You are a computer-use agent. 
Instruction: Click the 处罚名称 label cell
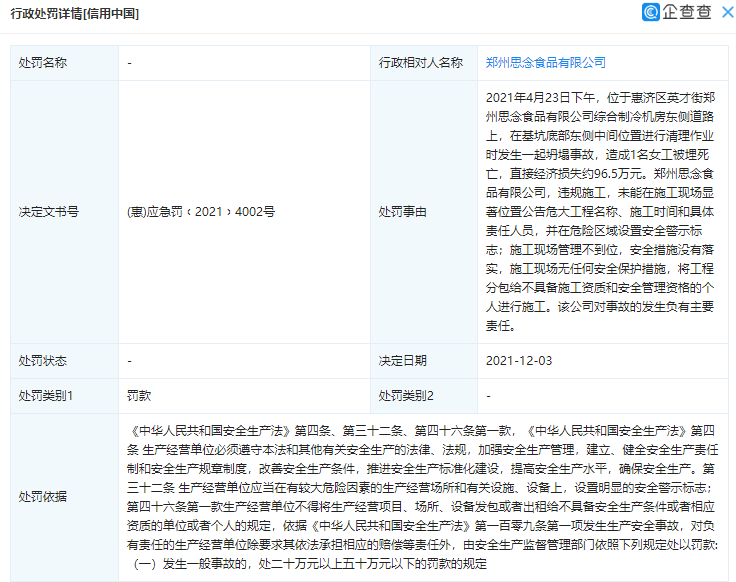coord(64,63)
